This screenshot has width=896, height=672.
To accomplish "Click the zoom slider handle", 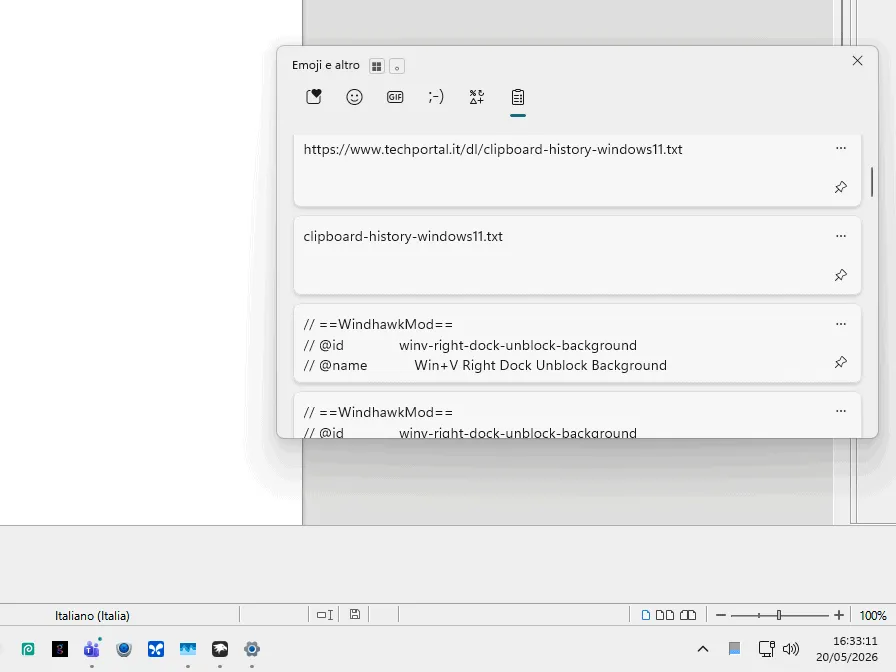I will [x=778, y=615].
